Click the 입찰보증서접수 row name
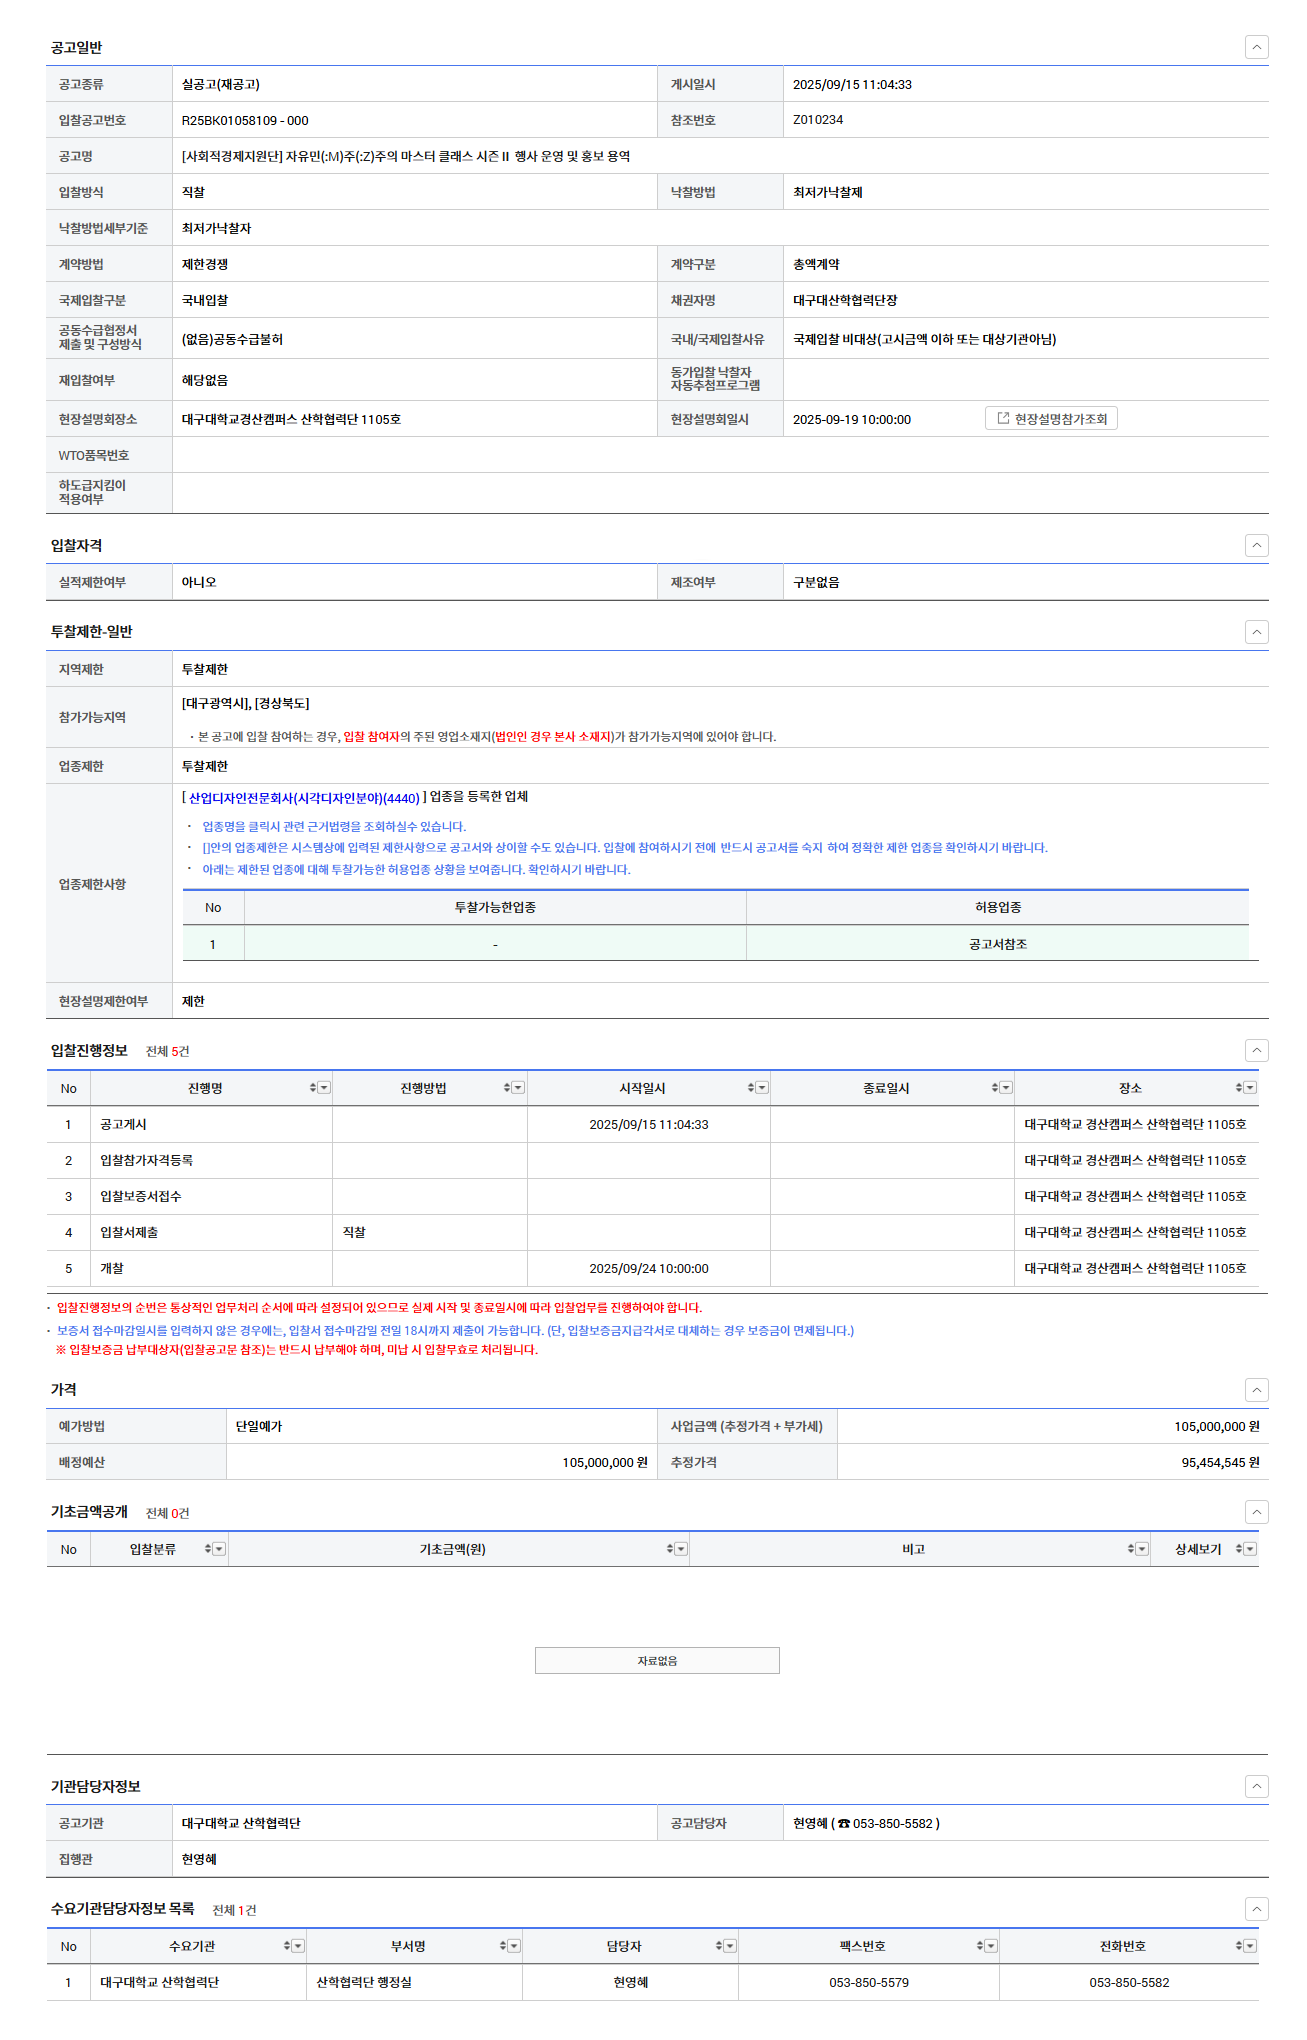 point(140,1196)
